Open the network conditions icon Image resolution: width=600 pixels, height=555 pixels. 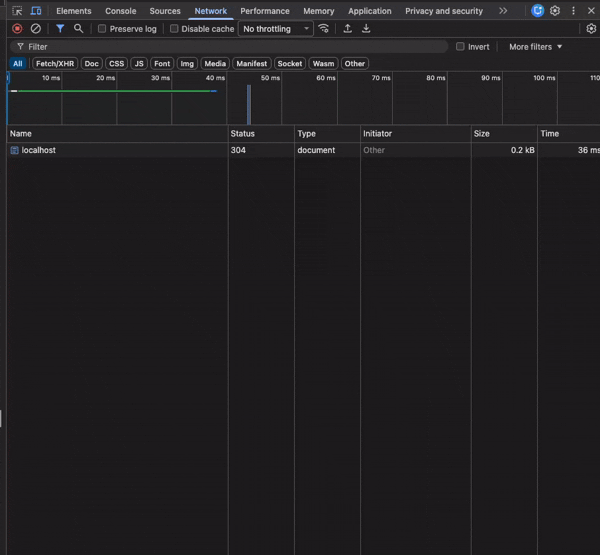[x=324, y=29]
